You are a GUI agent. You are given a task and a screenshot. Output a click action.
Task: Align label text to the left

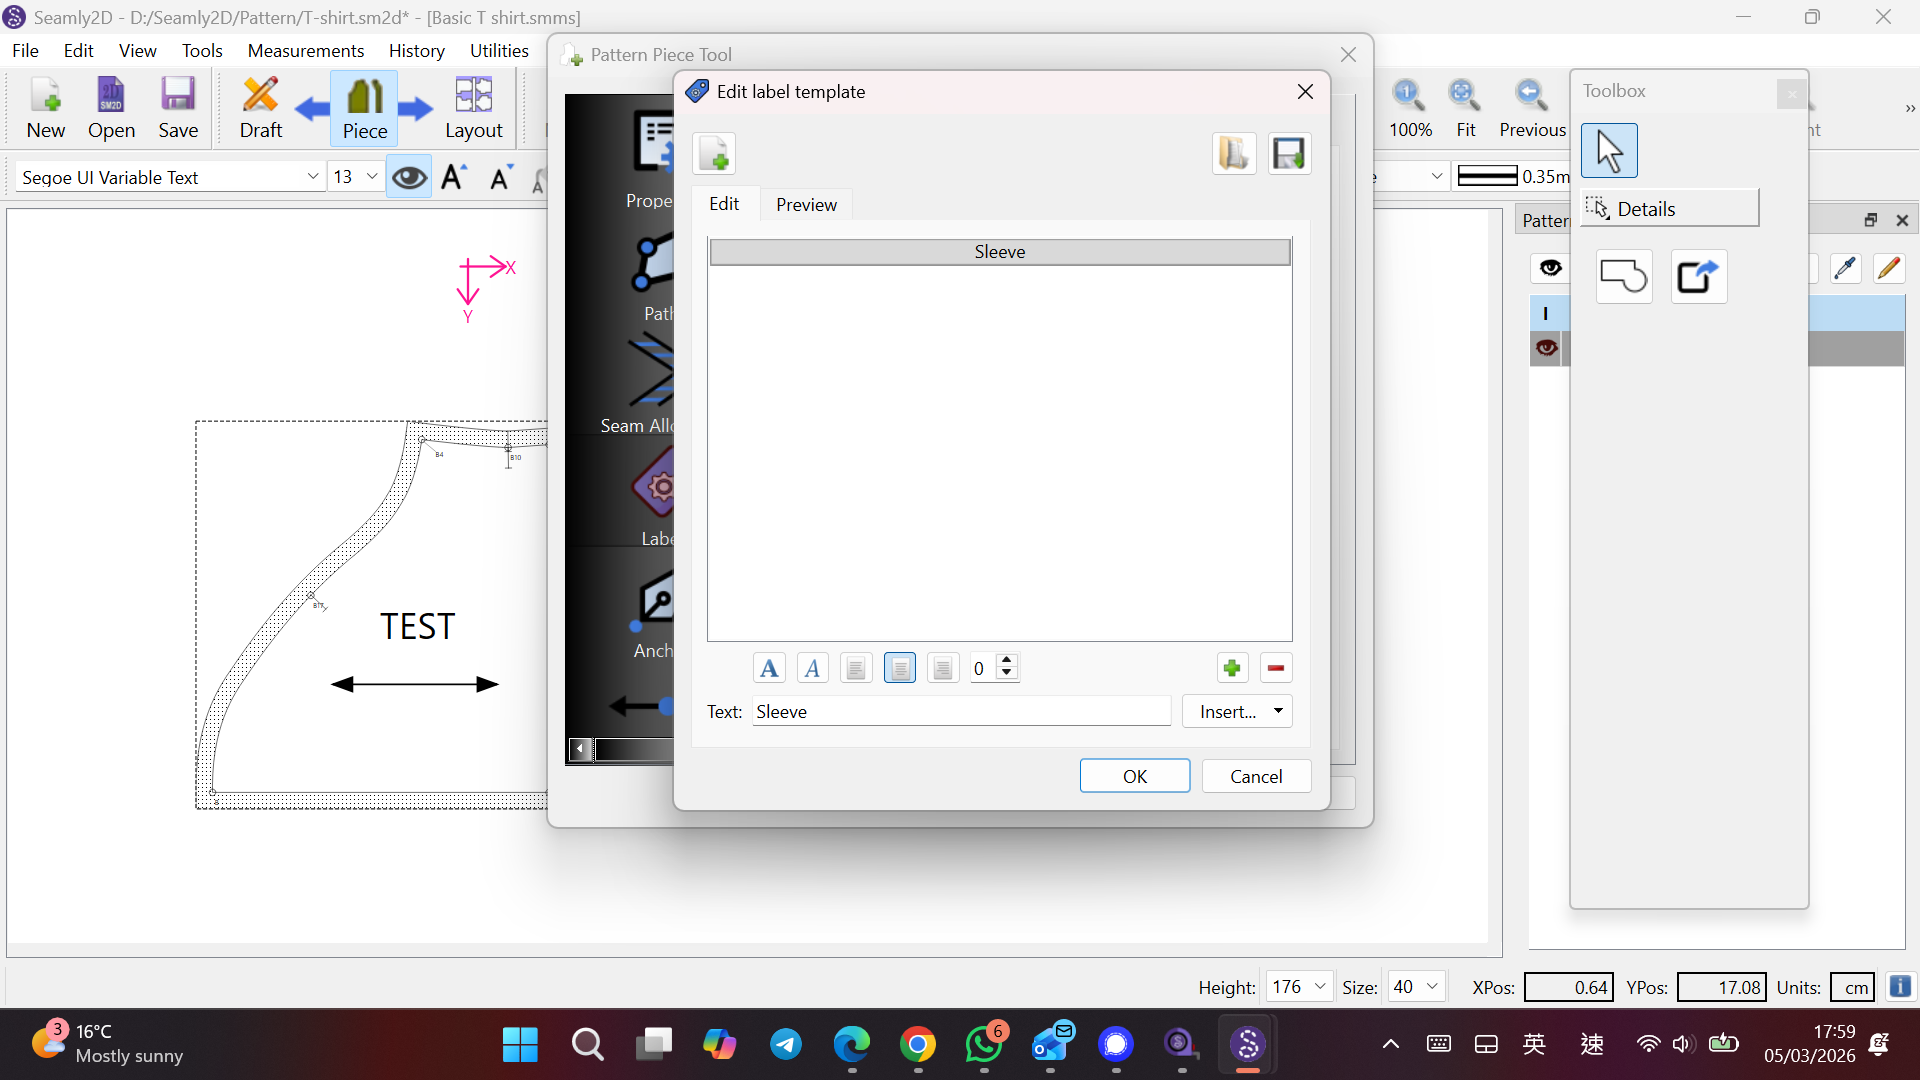[856, 668]
